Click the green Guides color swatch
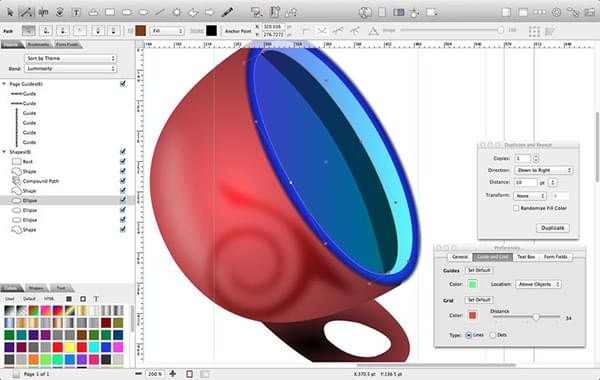600x380 pixels. point(473,284)
